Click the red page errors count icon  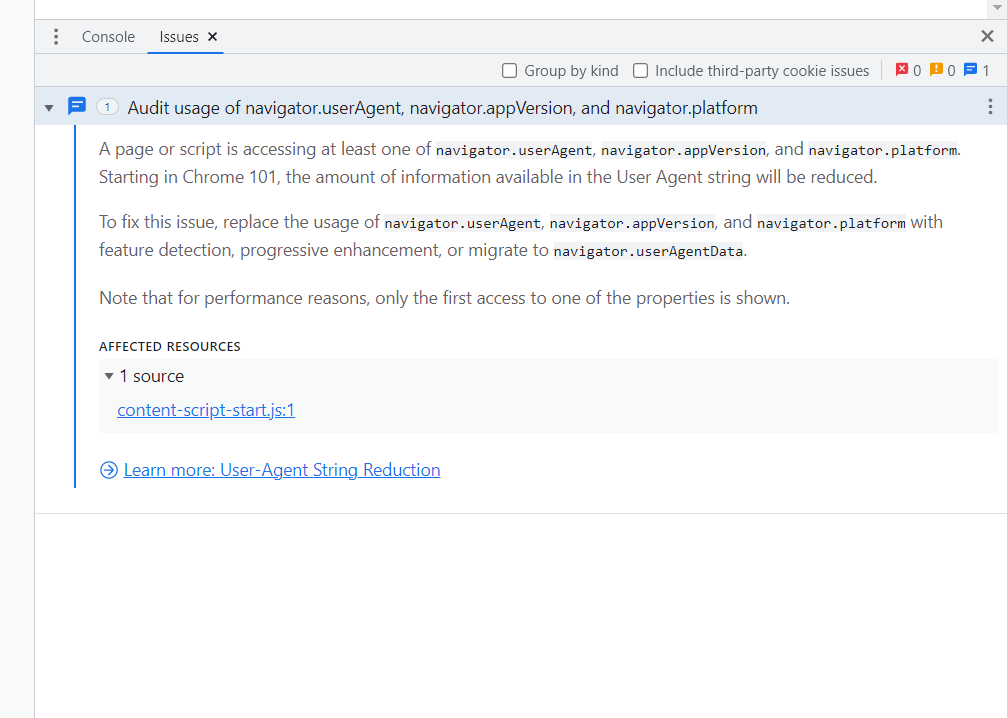pos(902,70)
